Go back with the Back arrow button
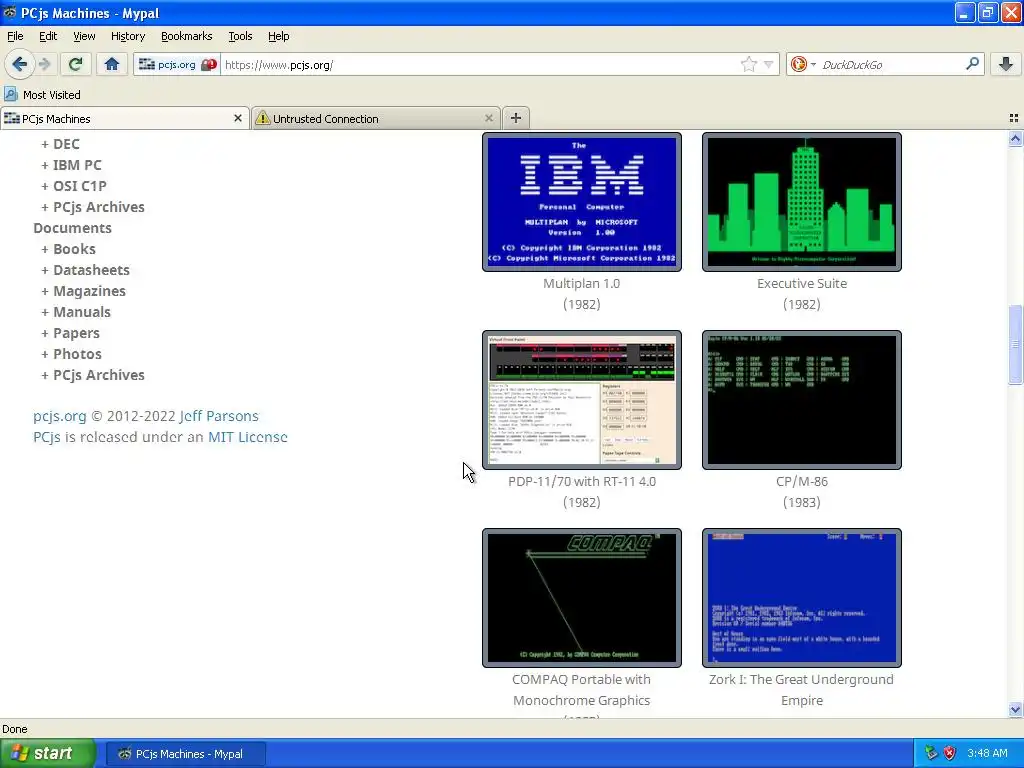Image resolution: width=1024 pixels, height=768 pixels. pyautogui.click(x=20, y=64)
